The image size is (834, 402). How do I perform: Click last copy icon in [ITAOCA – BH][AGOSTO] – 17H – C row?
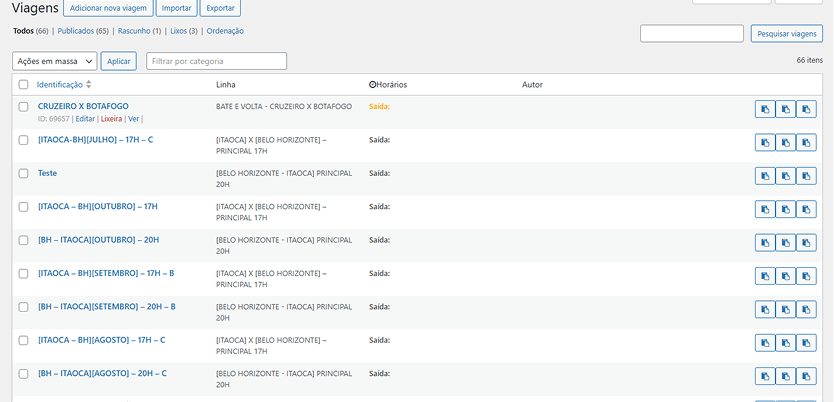(x=806, y=343)
